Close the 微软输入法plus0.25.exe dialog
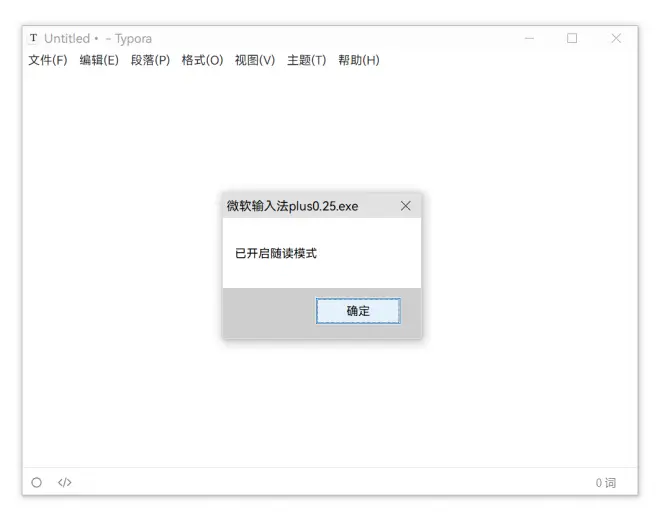 [406, 206]
